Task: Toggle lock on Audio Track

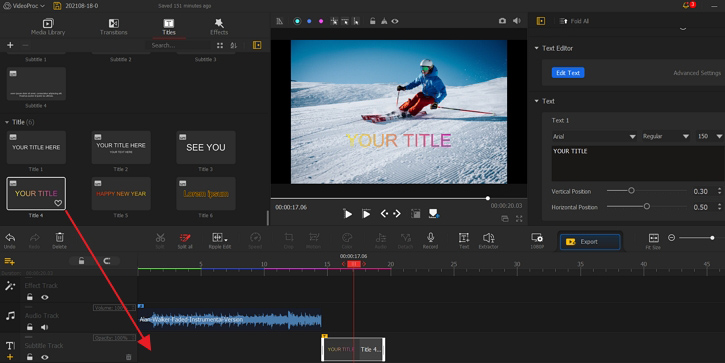Action: [x=30, y=327]
